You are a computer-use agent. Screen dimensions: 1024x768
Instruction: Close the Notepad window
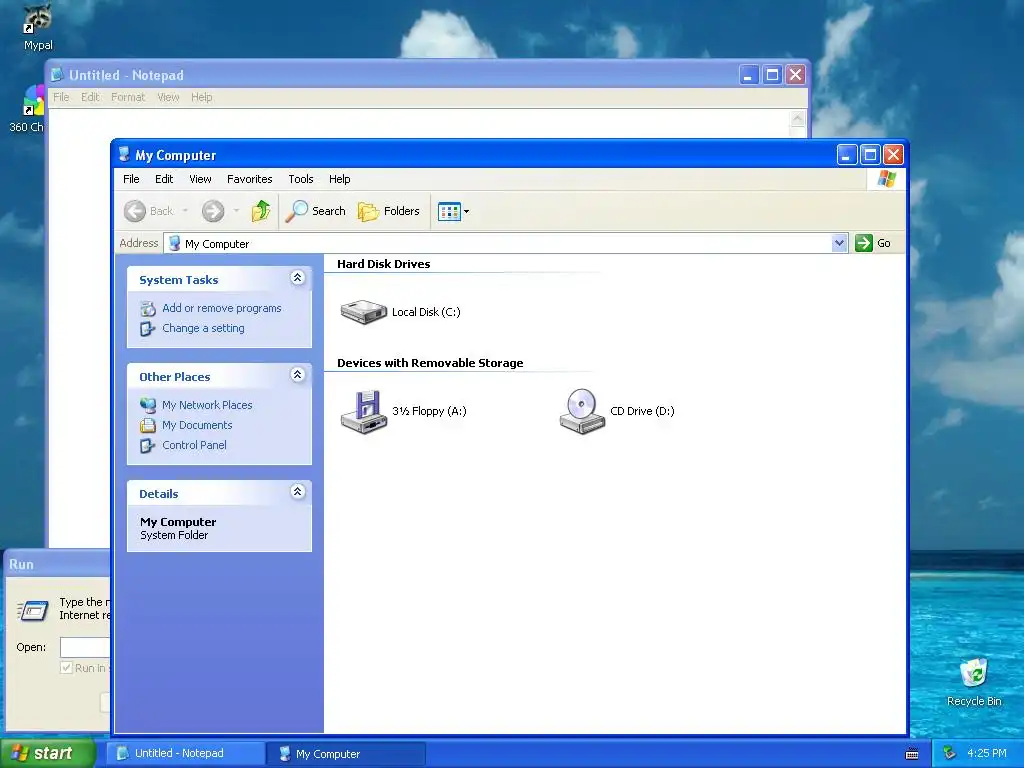point(795,74)
